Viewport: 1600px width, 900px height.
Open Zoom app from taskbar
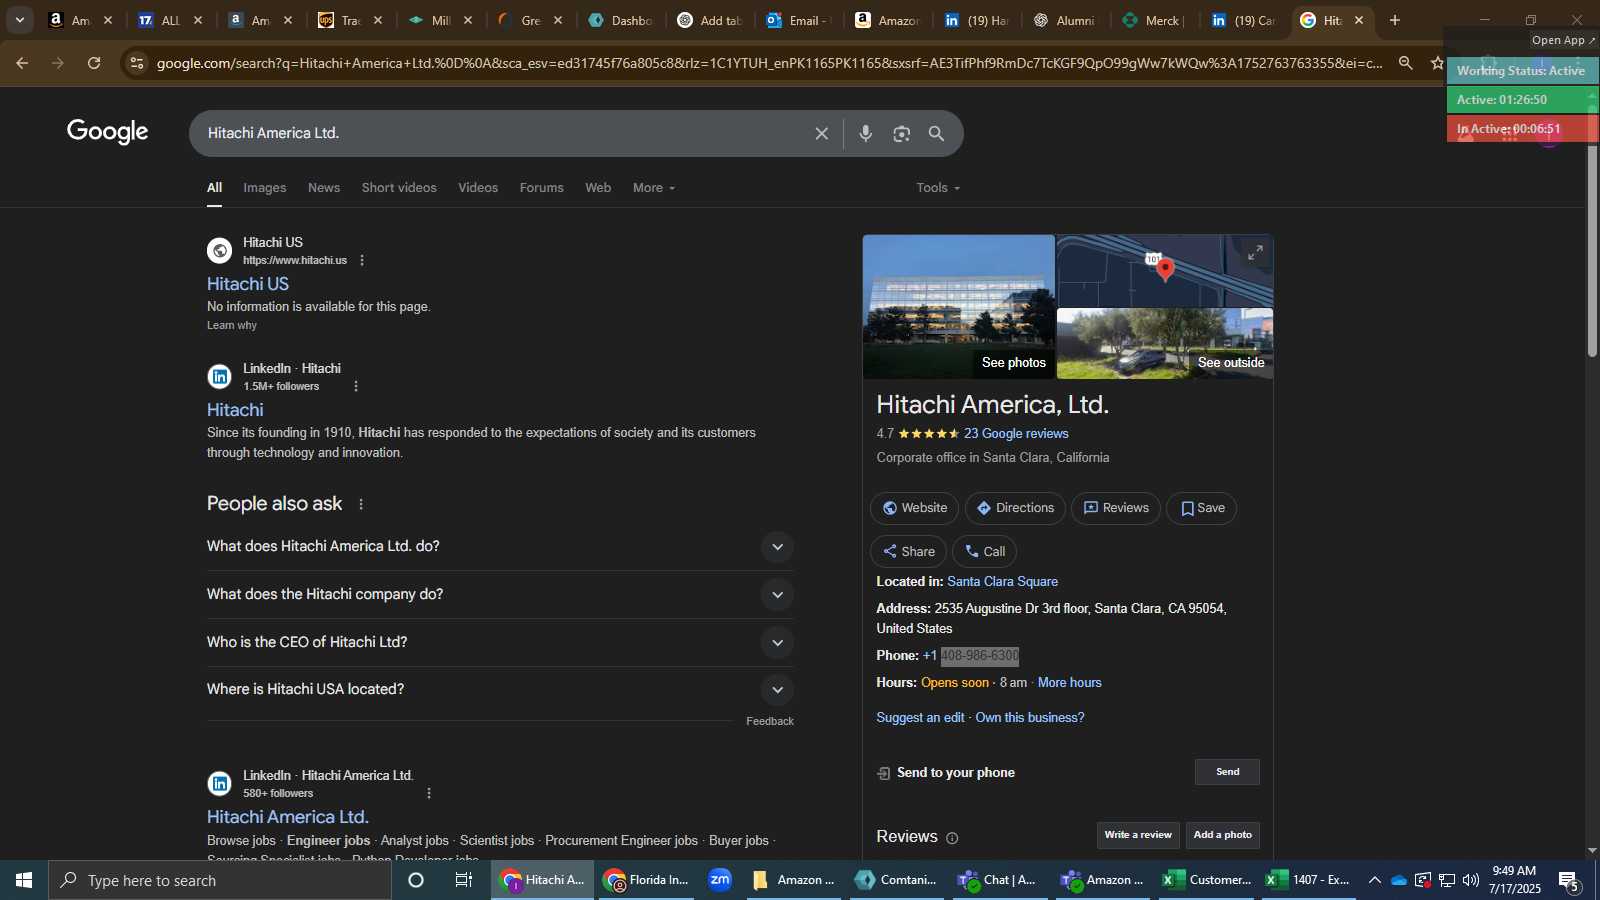pyautogui.click(x=720, y=880)
